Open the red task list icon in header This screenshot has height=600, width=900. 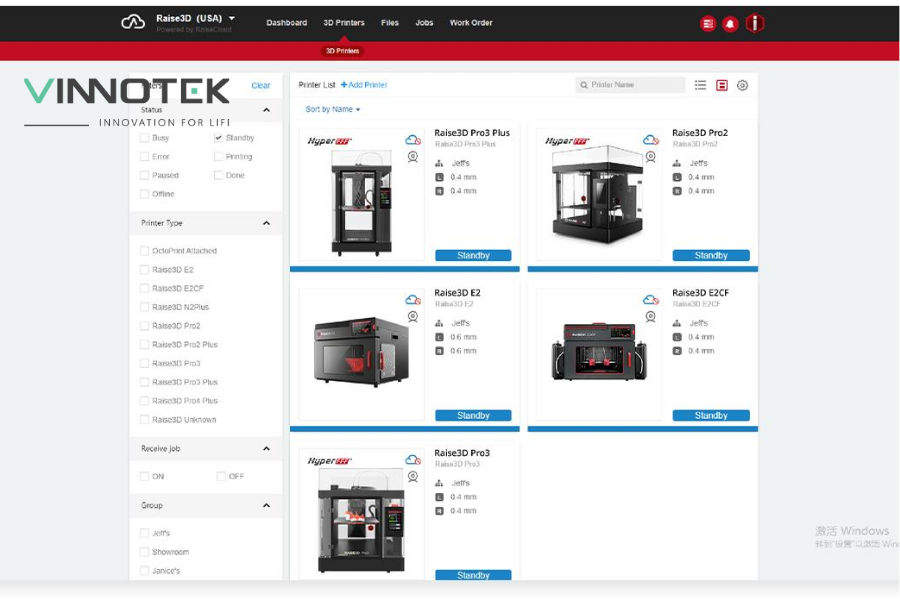[x=708, y=24]
